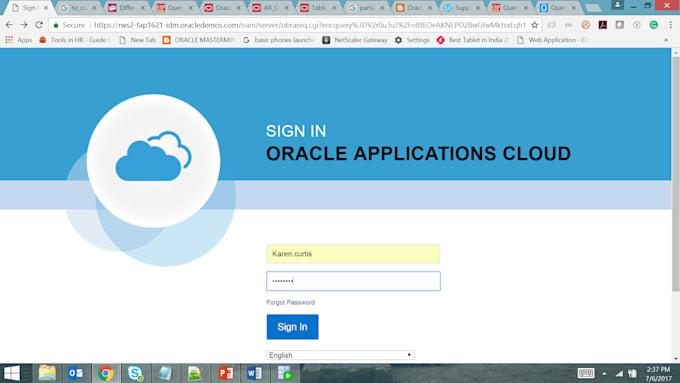The width and height of the screenshot is (680, 383).
Task: Switch to the parti Google tab
Action: click(366, 8)
